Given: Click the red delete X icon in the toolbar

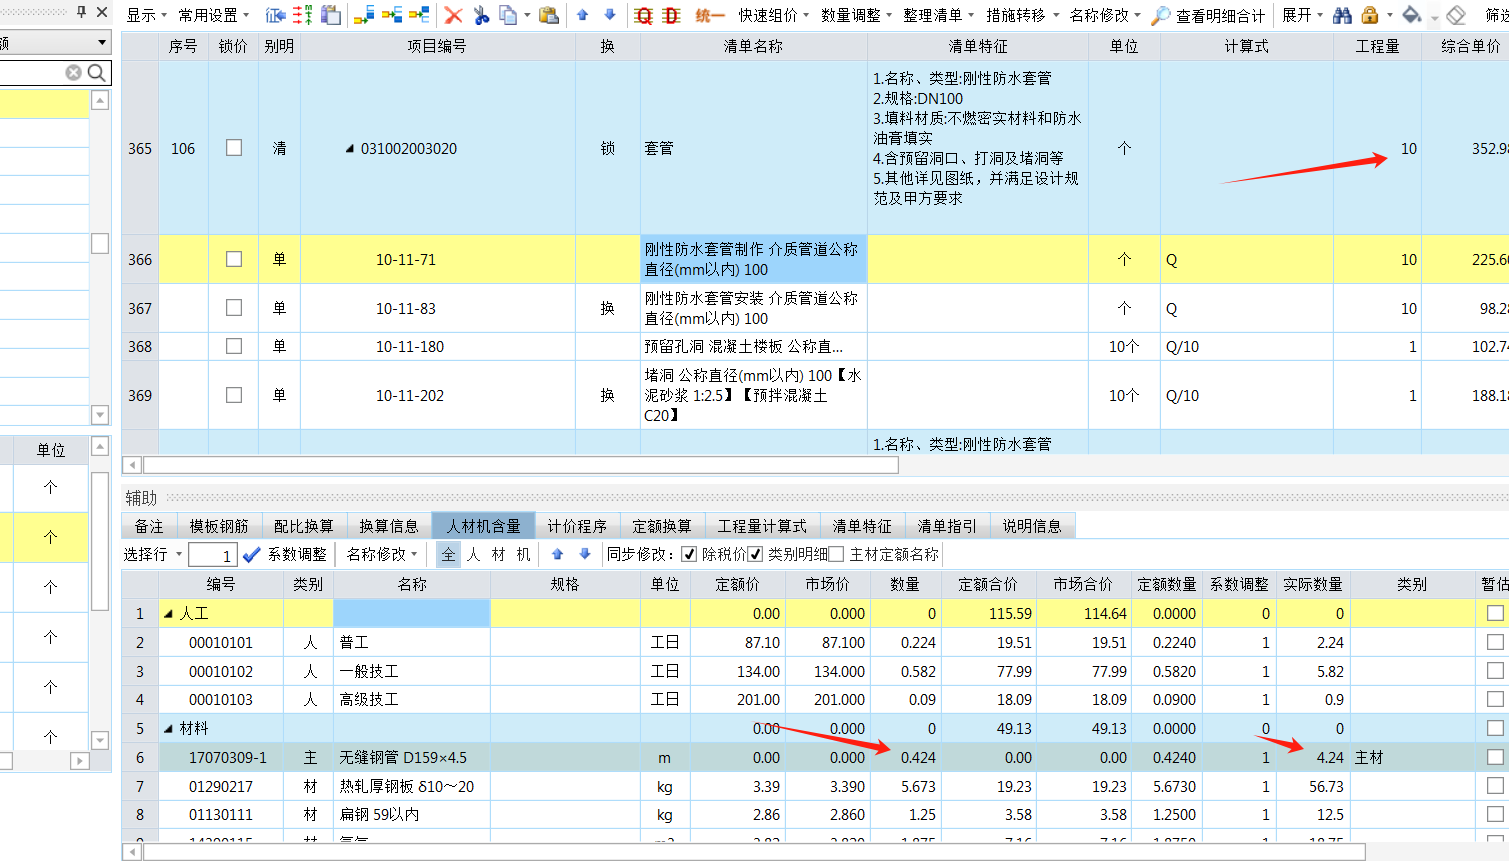Looking at the screenshot, I should click(453, 15).
